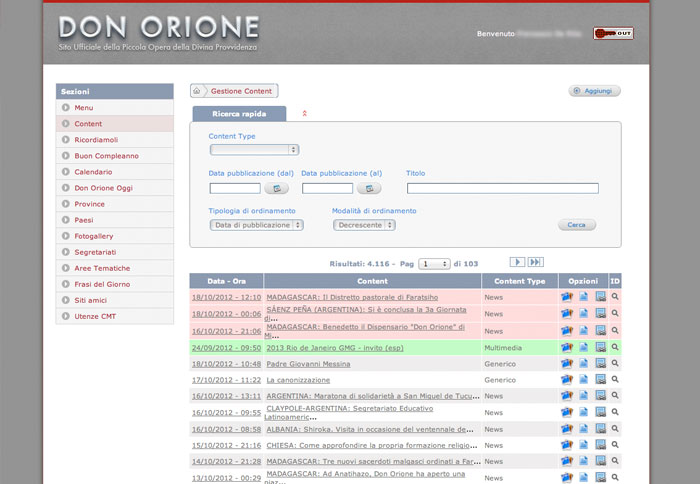The height and width of the screenshot is (484, 700).
Task: Open Aree Tematiche section in sidebar
Action: [x=115, y=268]
